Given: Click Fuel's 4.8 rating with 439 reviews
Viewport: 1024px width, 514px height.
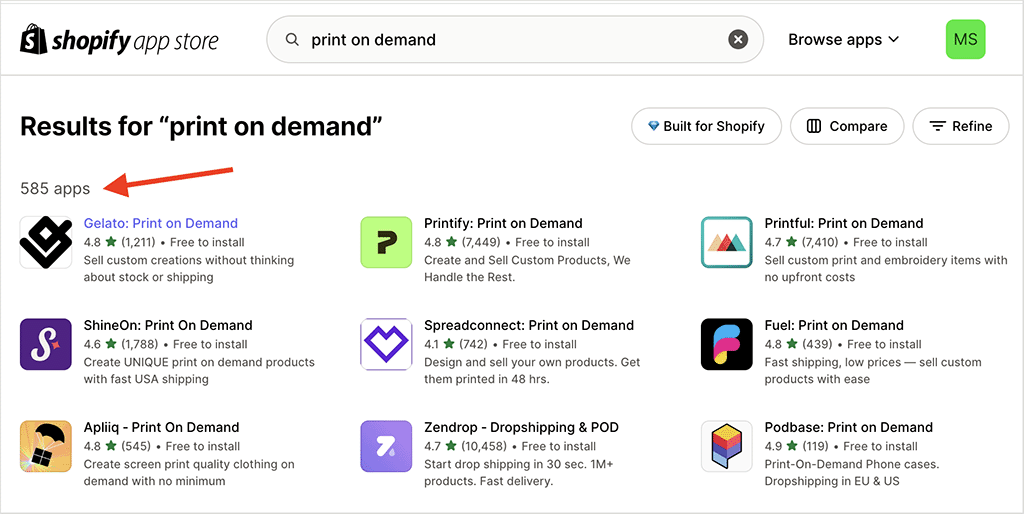Looking at the screenshot, I should tap(799, 344).
